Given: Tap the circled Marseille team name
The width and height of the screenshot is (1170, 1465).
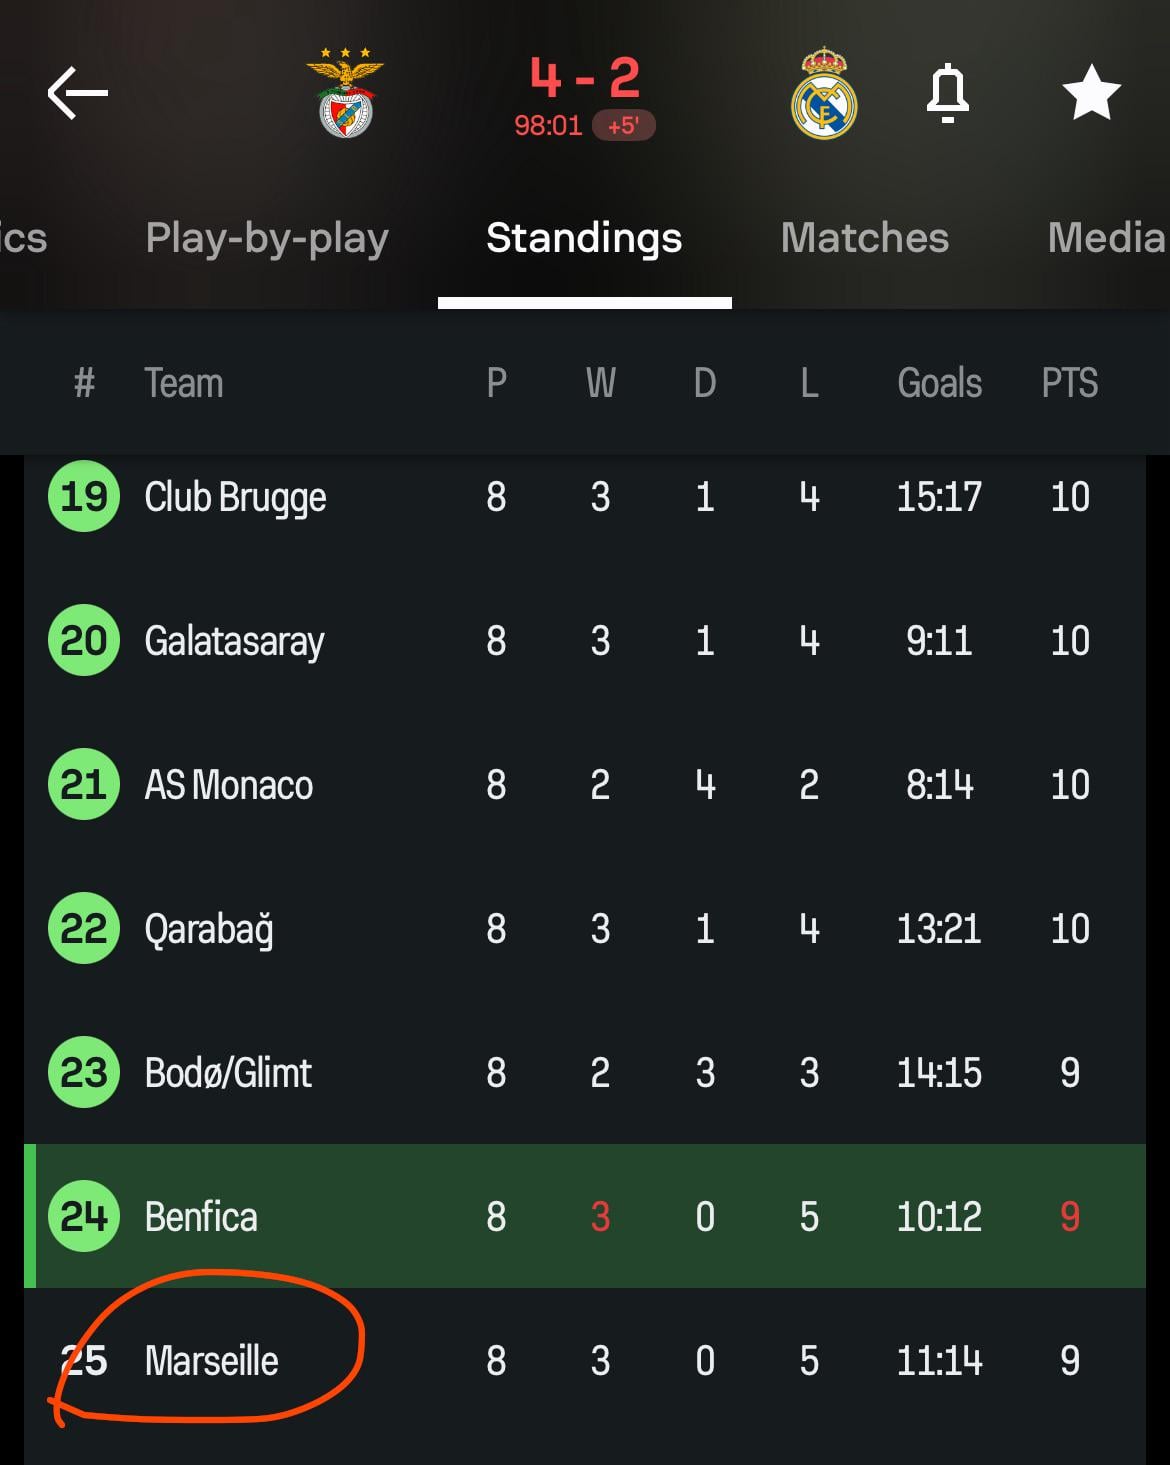Looking at the screenshot, I should pos(212,1361).
